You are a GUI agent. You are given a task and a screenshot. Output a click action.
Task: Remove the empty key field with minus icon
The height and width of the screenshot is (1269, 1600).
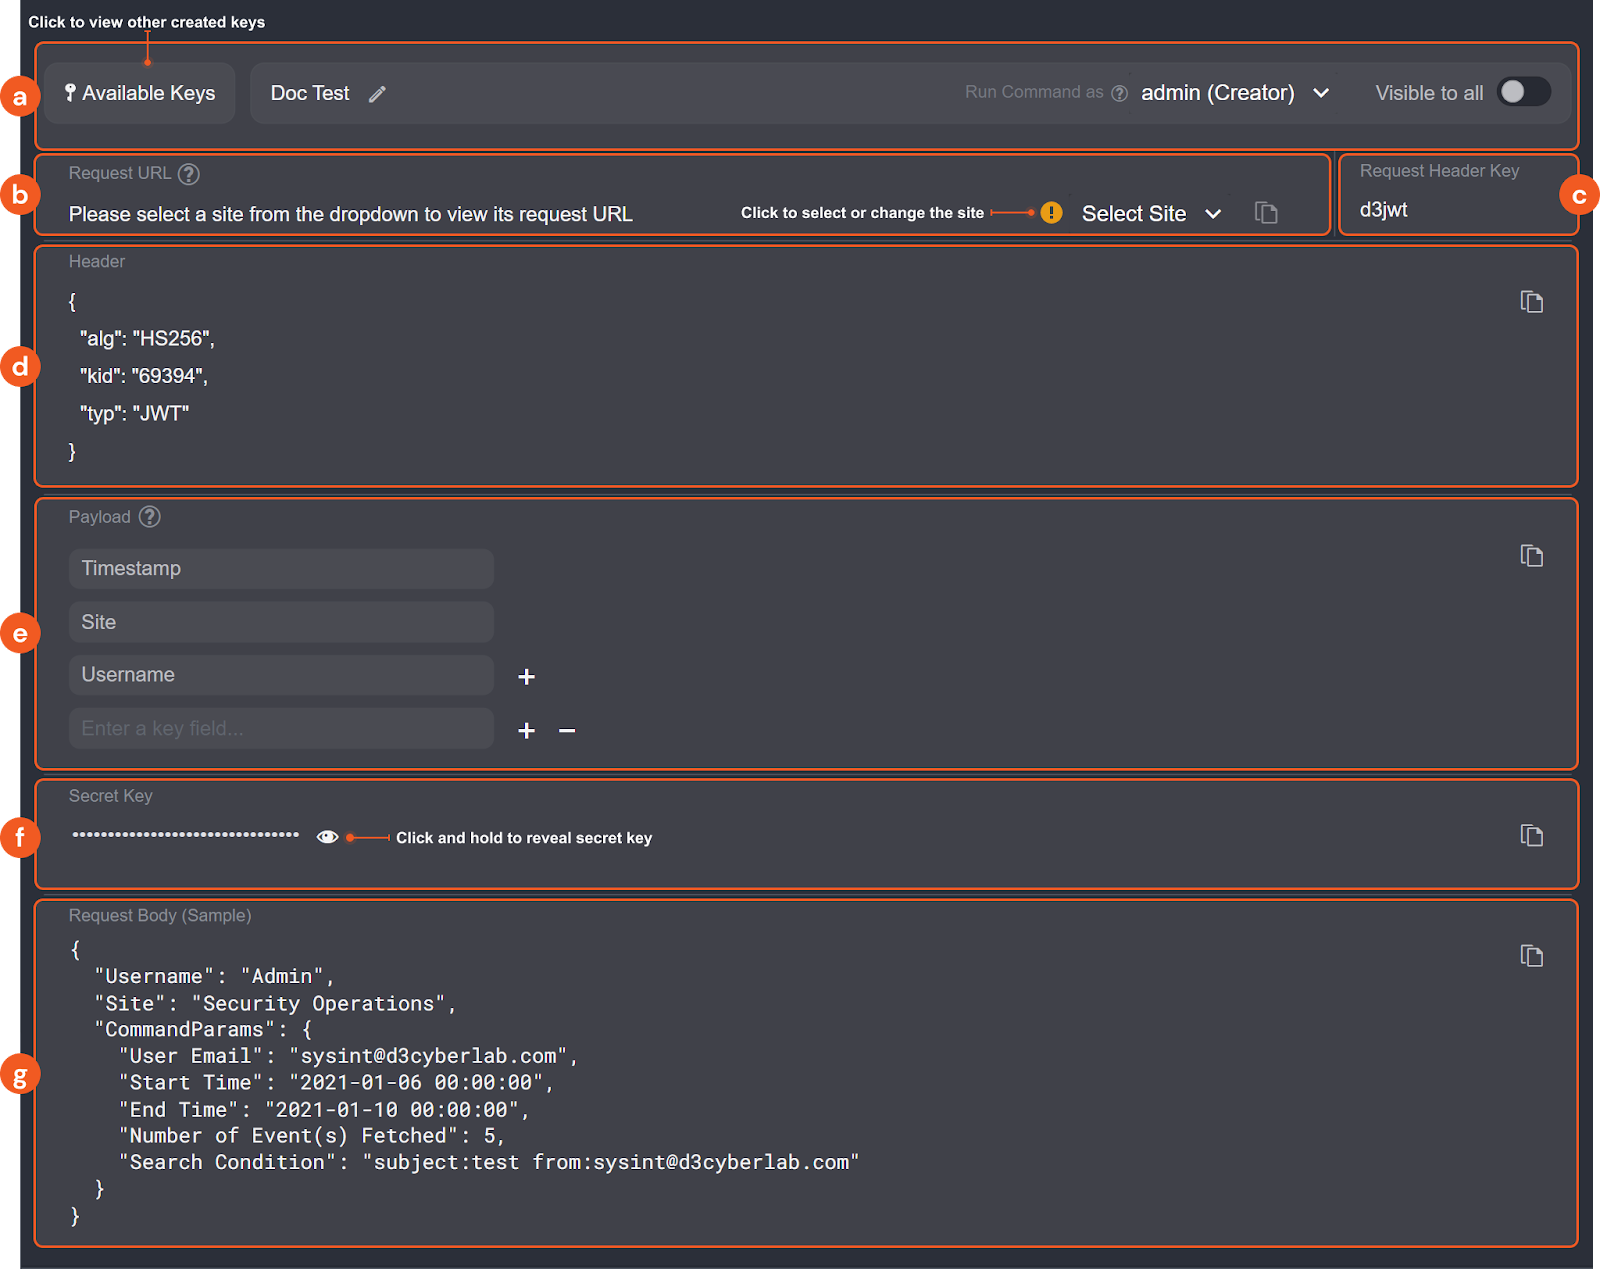click(x=567, y=731)
